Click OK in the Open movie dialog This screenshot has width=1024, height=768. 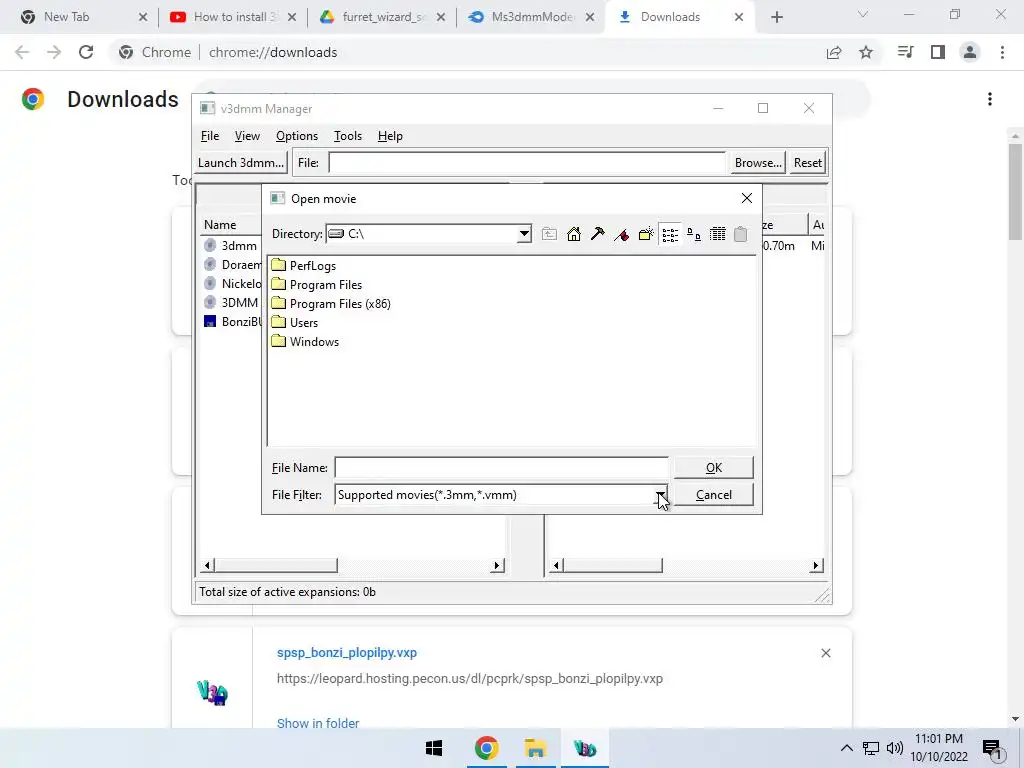[x=713, y=468]
